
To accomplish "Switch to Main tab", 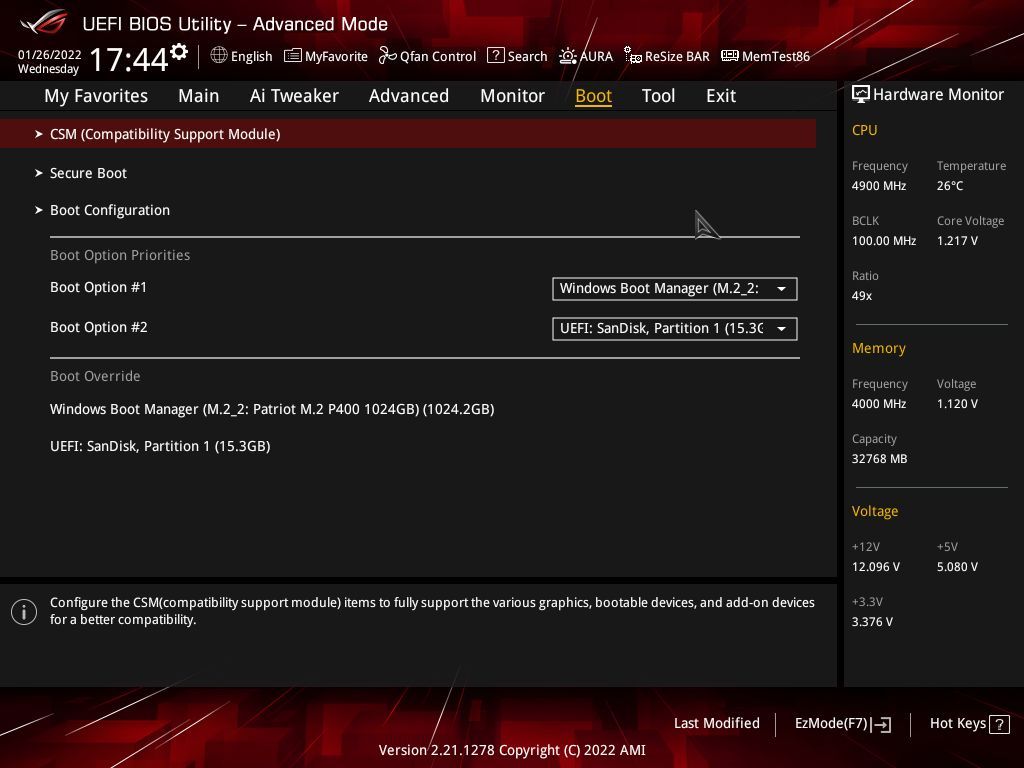I will [x=199, y=96].
